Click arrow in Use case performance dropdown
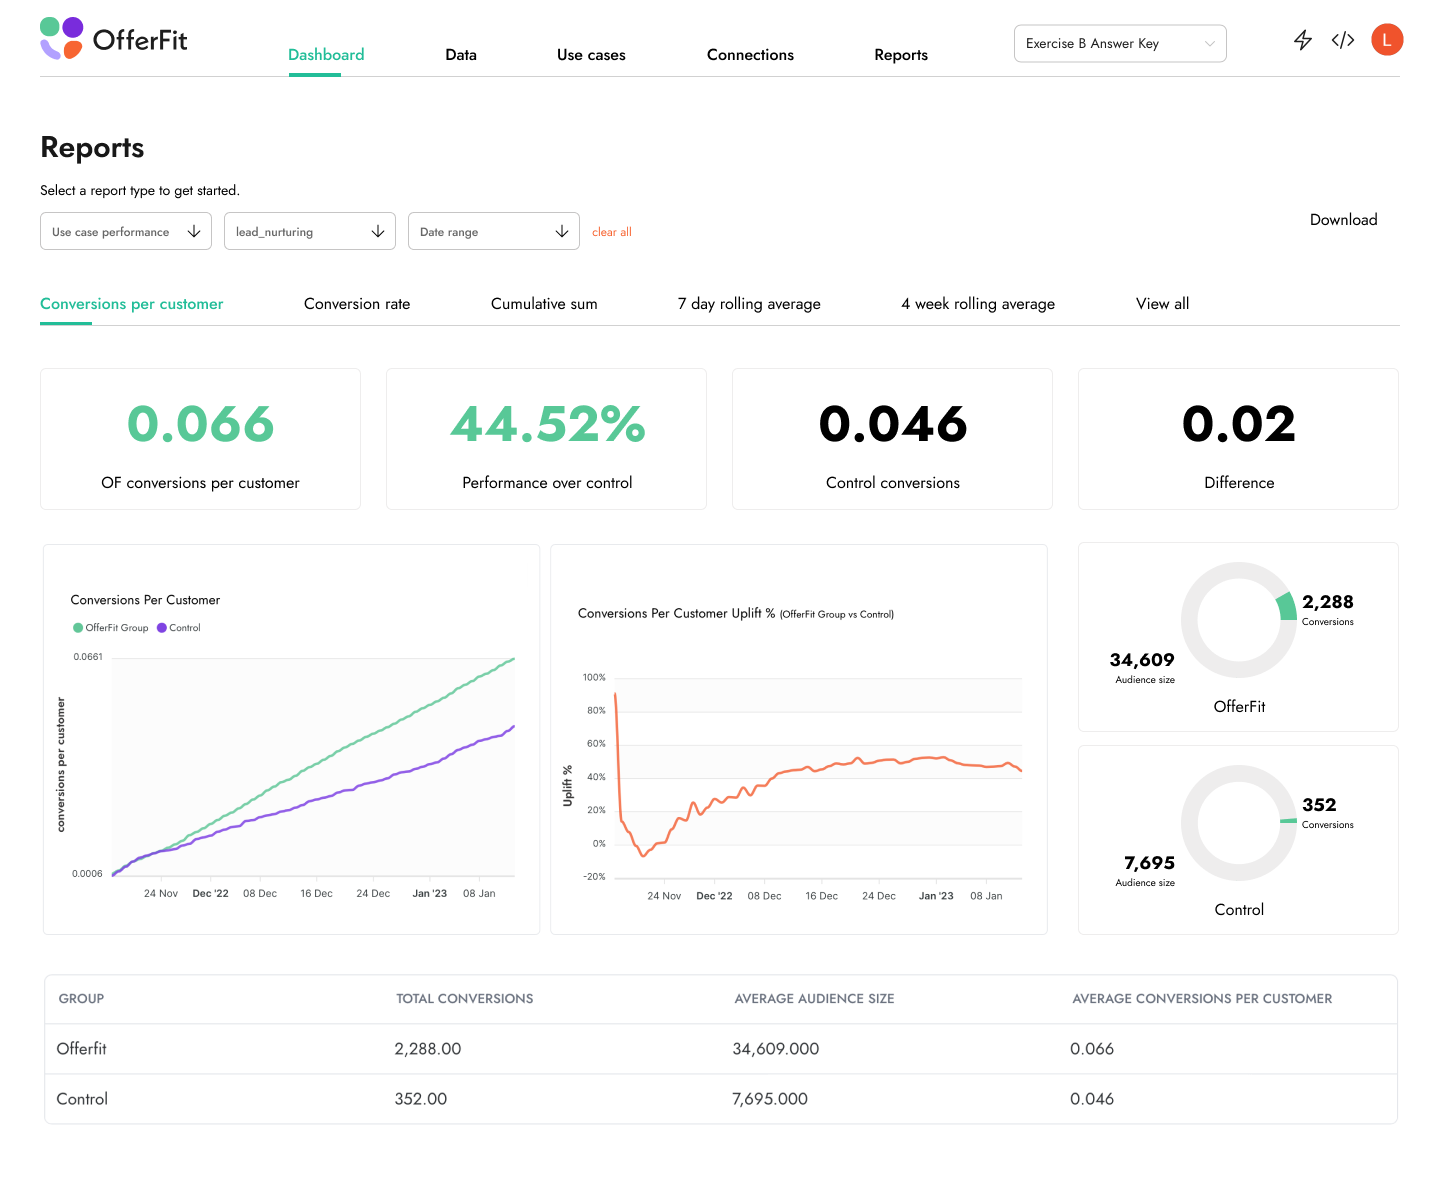Screen dimensions: 1440x1202 pyautogui.click(x=194, y=231)
